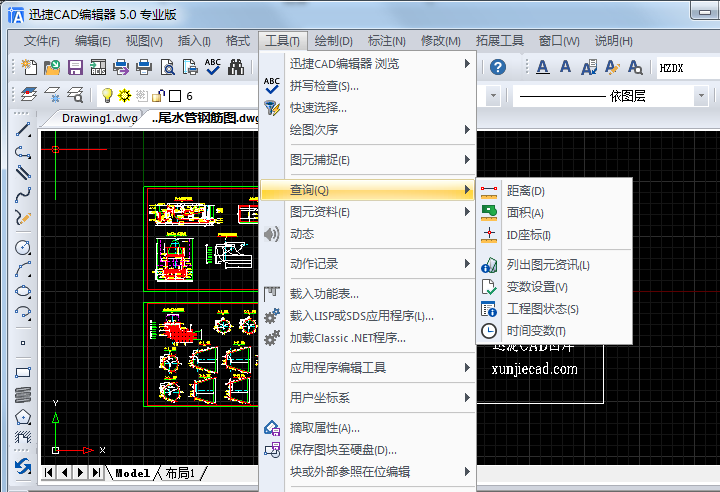
Task: Select 列出图元资讯(L) from query submenu
Action: 554,265
